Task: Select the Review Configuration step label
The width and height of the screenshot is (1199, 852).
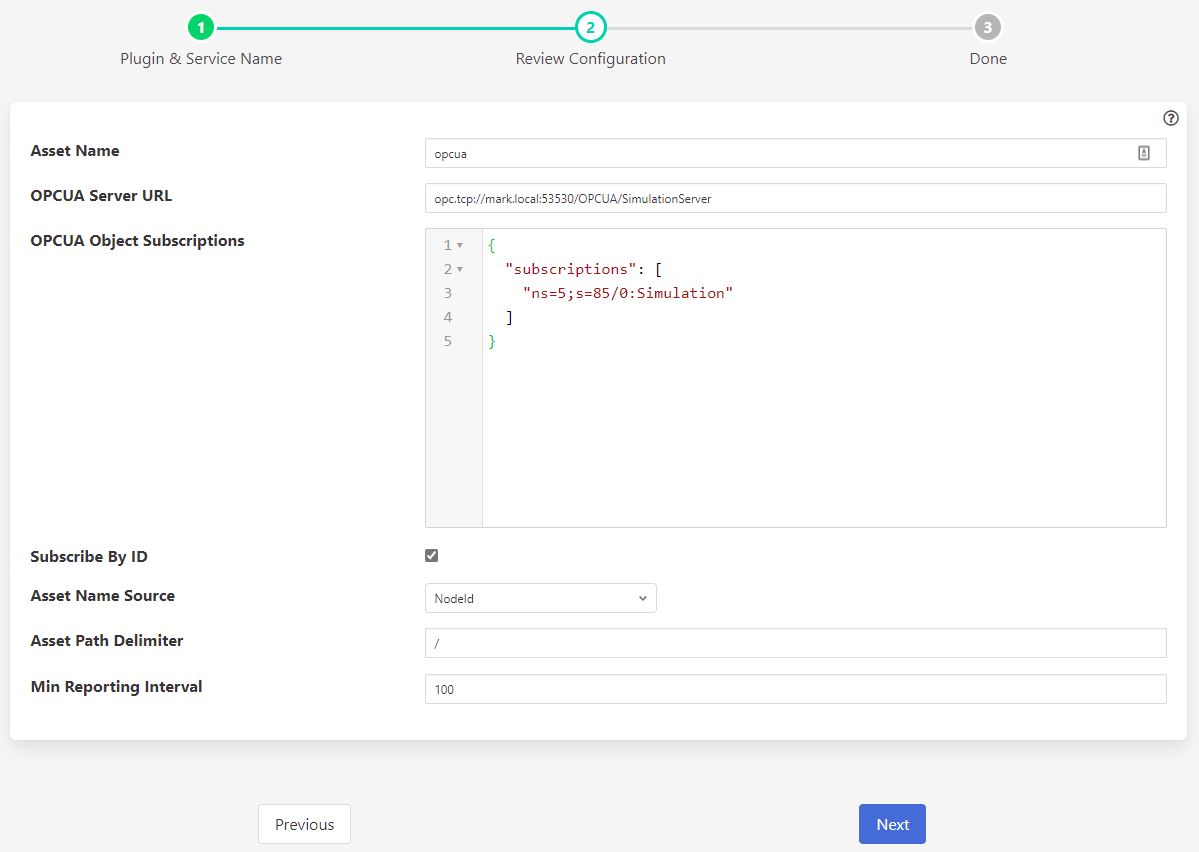Action: click(x=590, y=59)
